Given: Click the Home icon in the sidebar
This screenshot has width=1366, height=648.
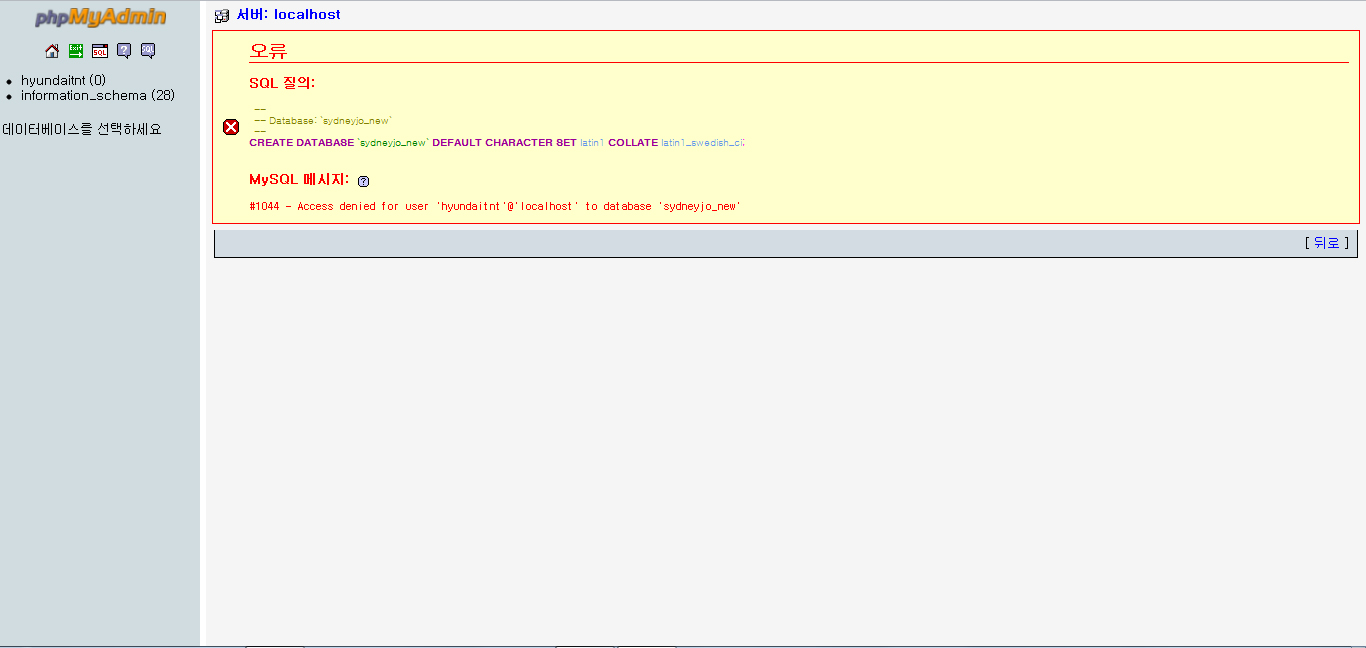Looking at the screenshot, I should point(52,51).
